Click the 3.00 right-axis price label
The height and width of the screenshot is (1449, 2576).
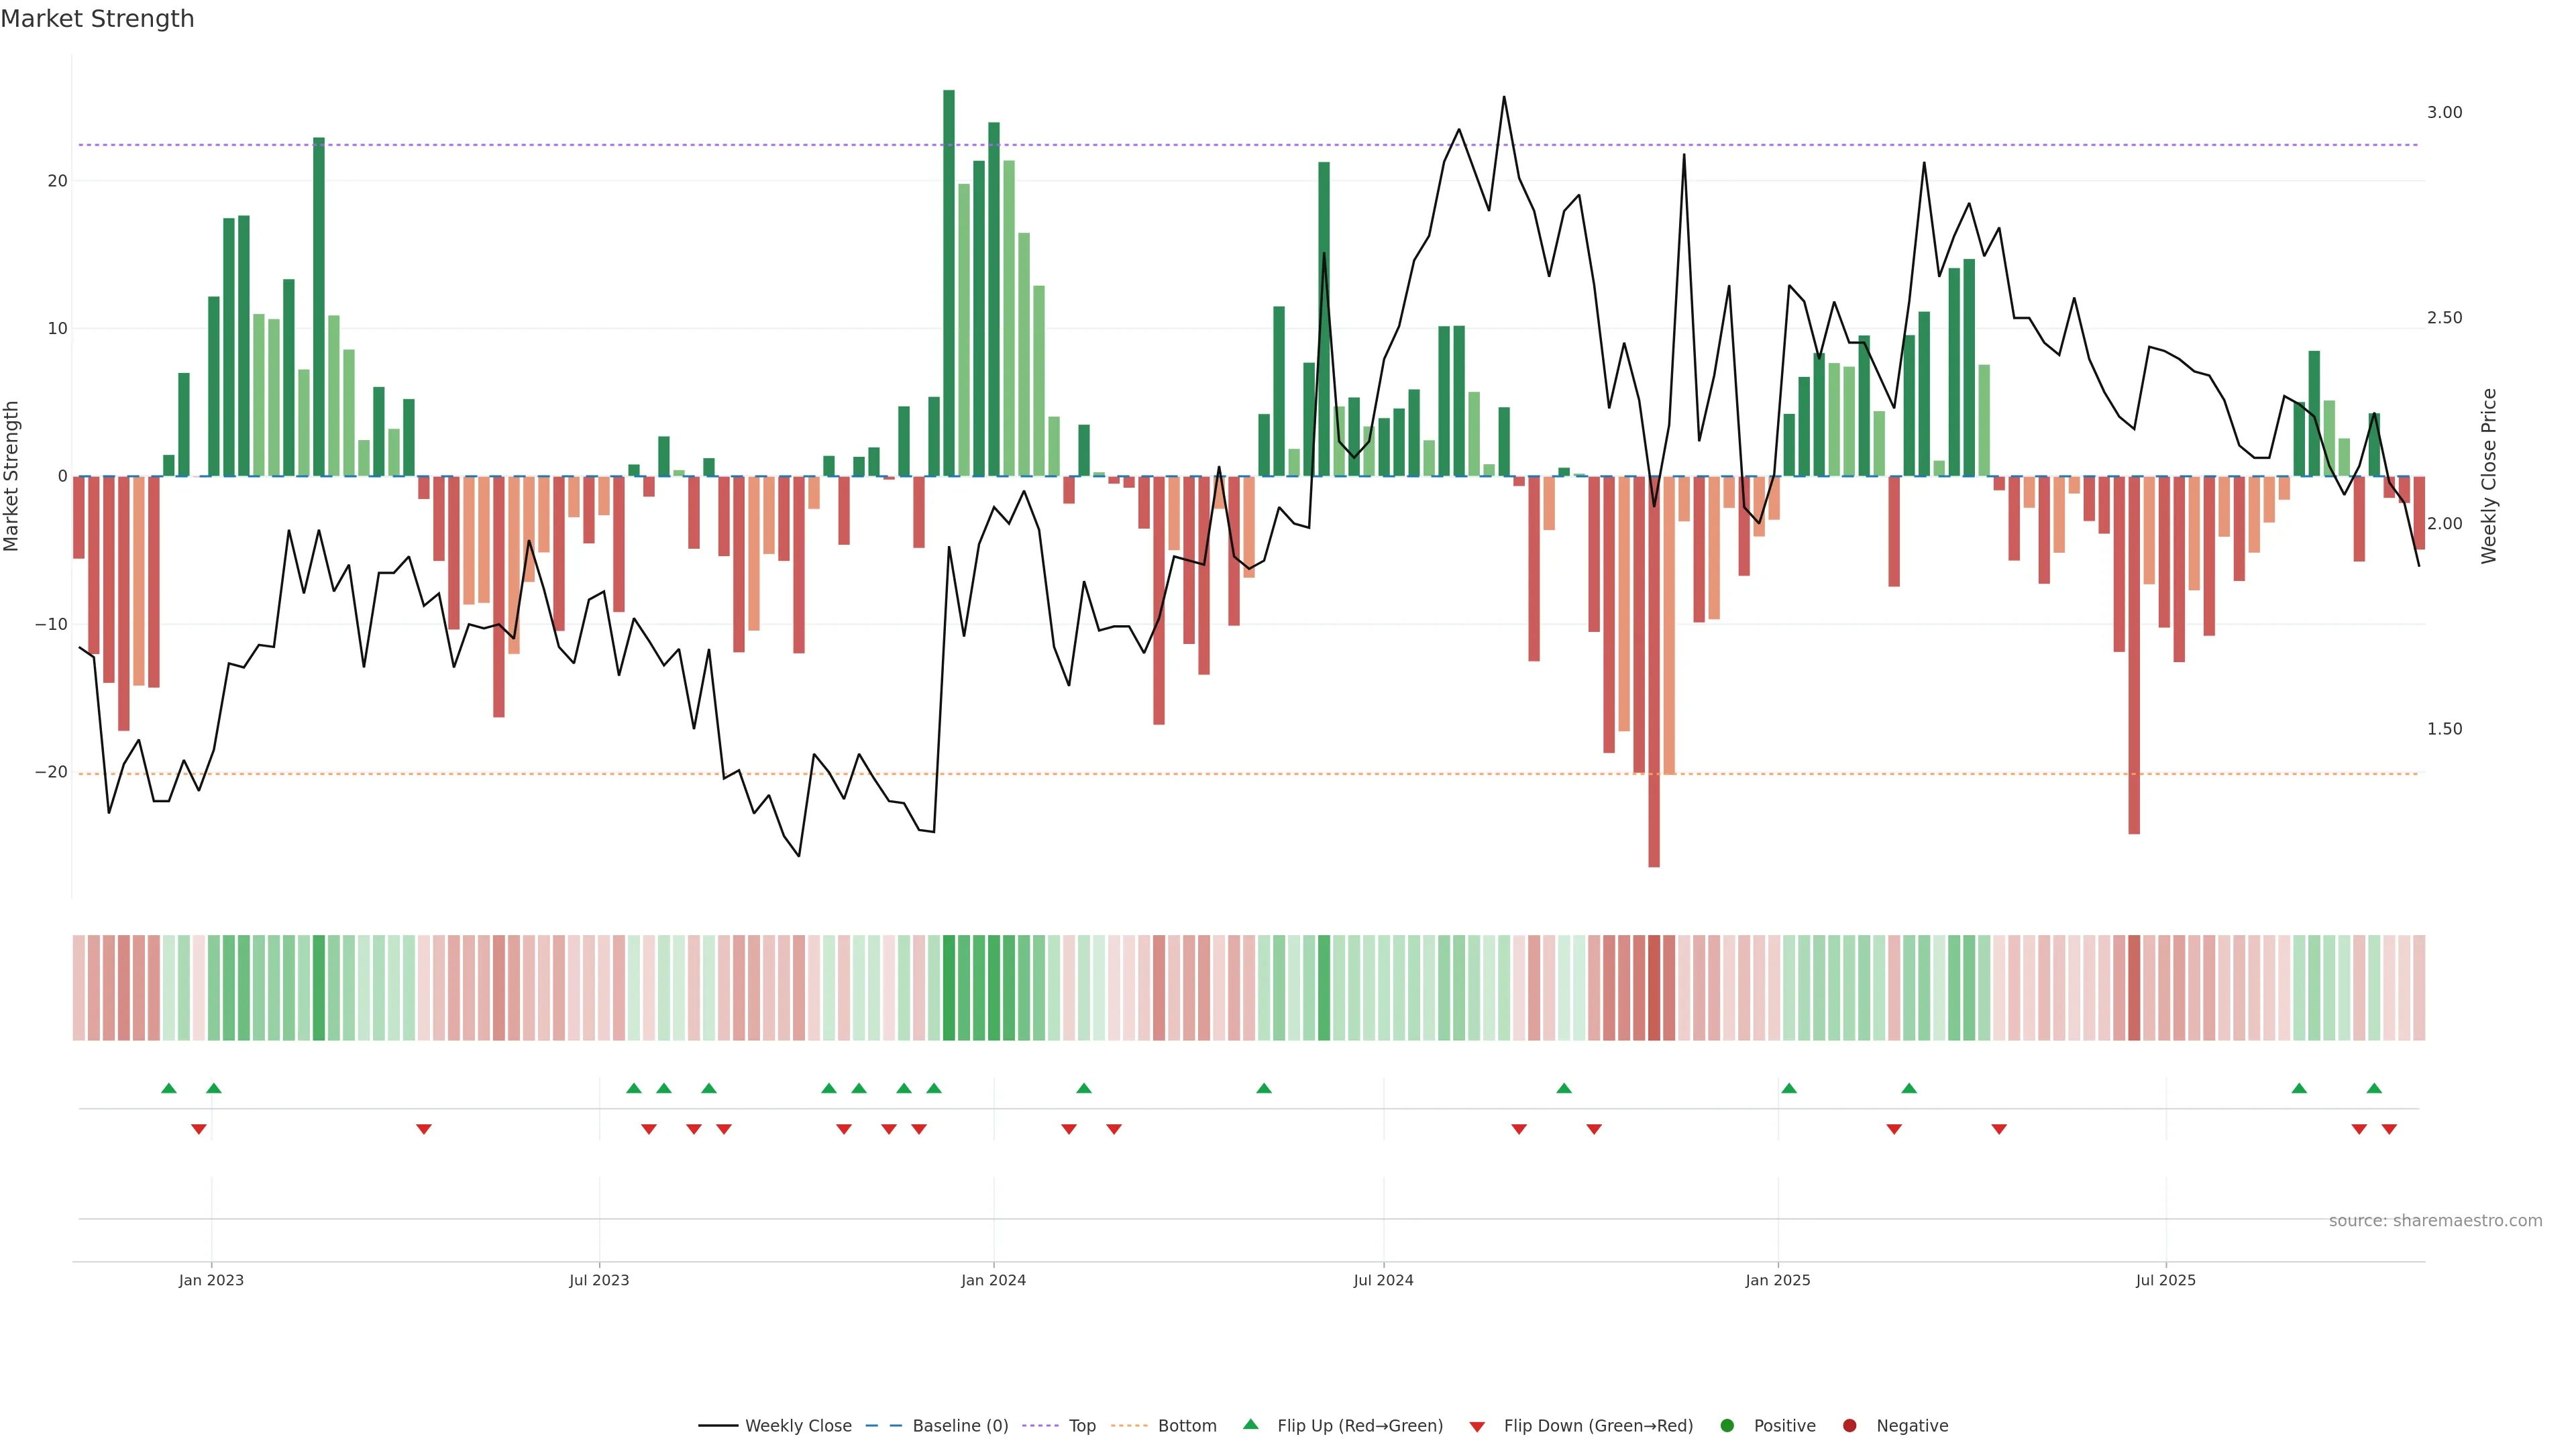(2444, 112)
